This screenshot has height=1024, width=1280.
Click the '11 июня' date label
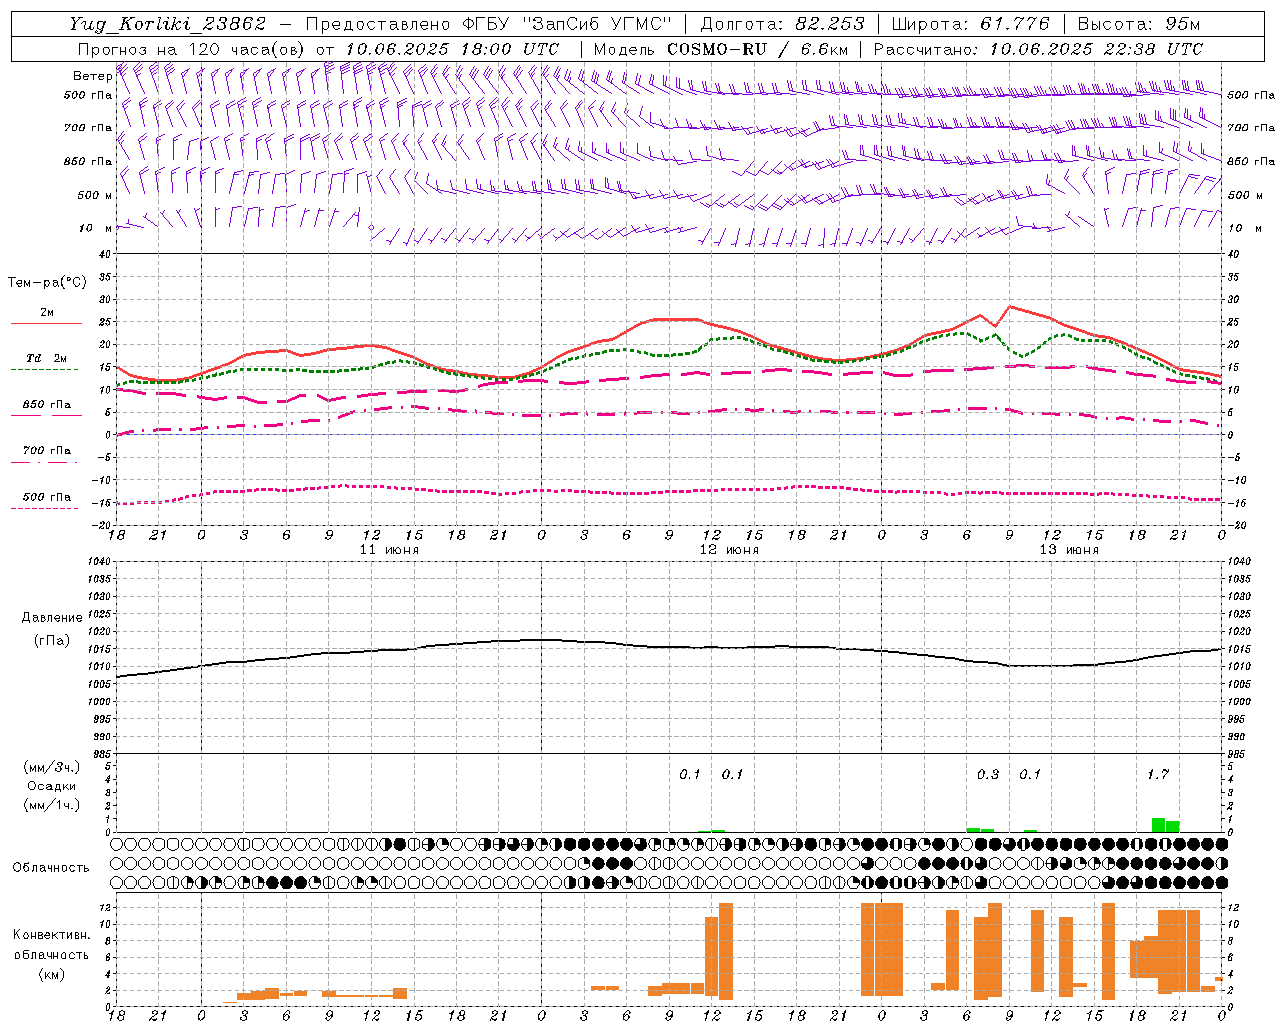(389, 549)
